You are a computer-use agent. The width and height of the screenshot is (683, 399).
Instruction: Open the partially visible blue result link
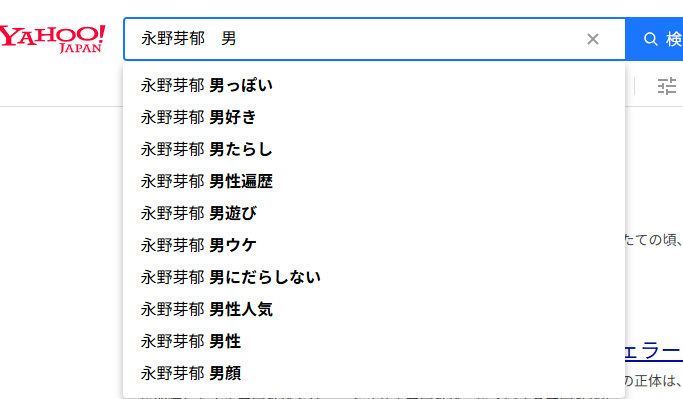coord(654,351)
